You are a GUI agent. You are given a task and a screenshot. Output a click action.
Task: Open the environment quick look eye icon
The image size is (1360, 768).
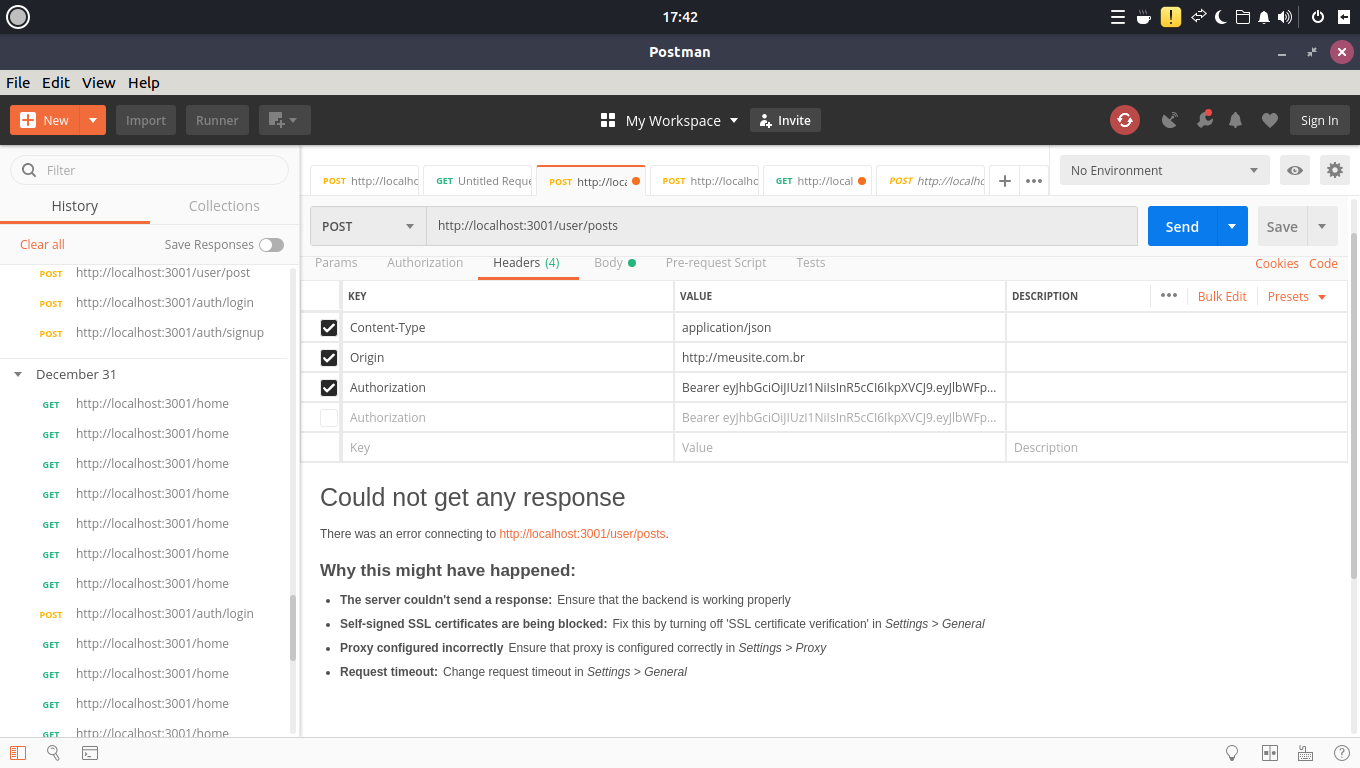1295,170
